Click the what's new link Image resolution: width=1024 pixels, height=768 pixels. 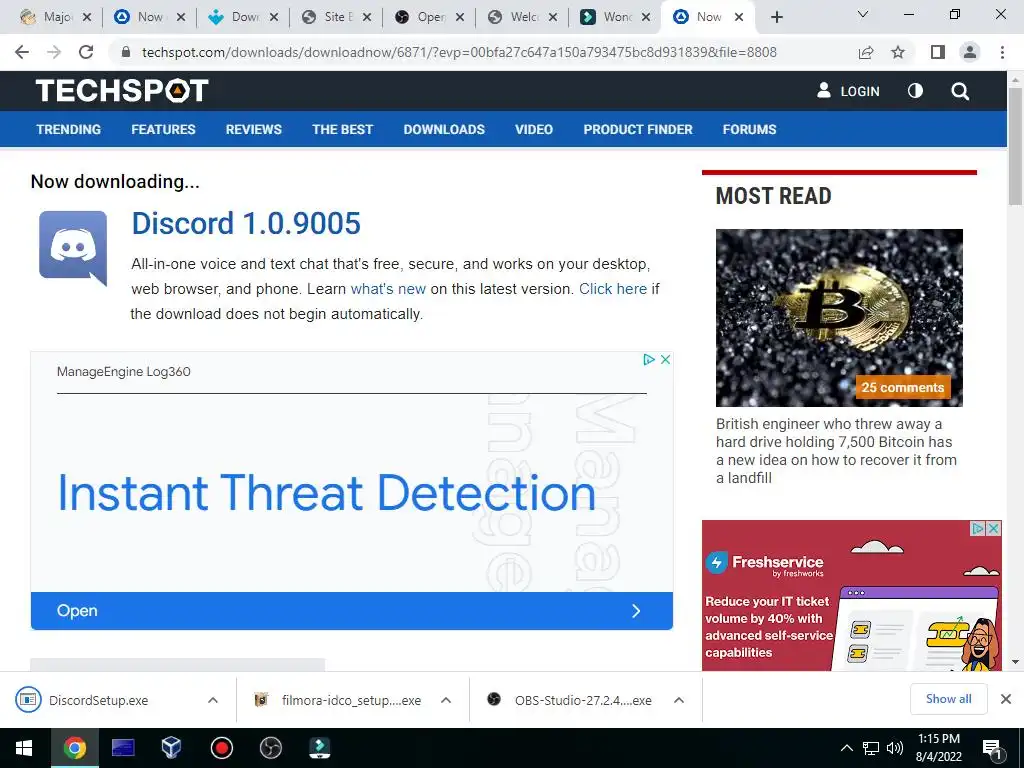(x=388, y=289)
